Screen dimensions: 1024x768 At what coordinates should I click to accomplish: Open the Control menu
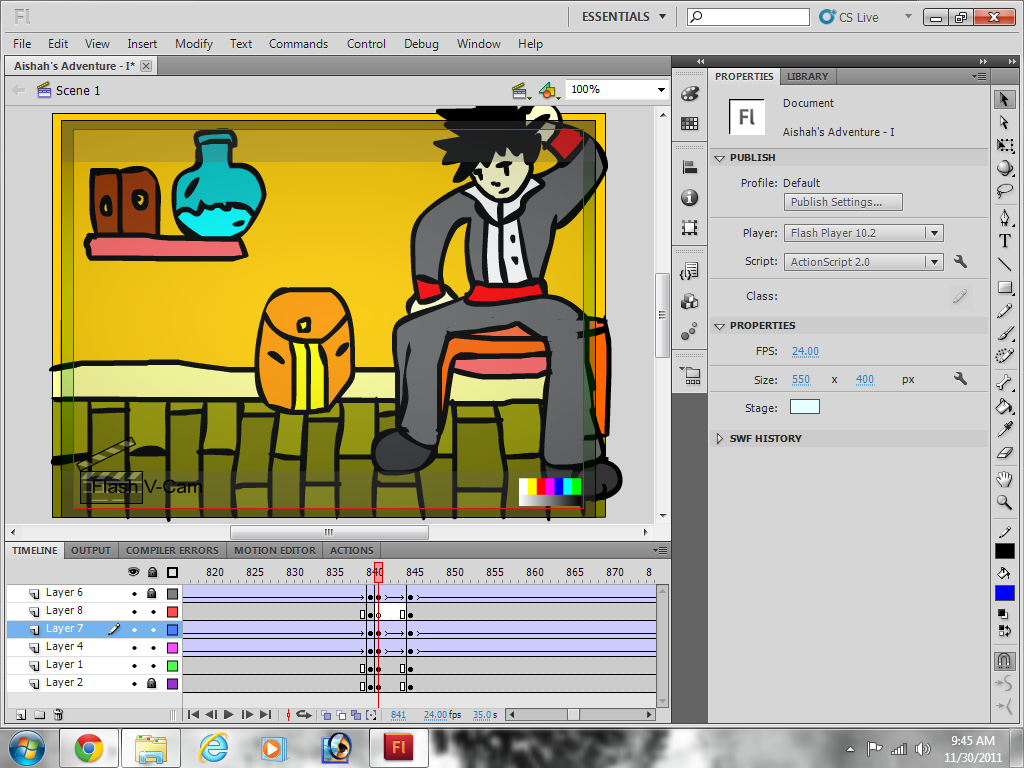click(x=366, y=44)
